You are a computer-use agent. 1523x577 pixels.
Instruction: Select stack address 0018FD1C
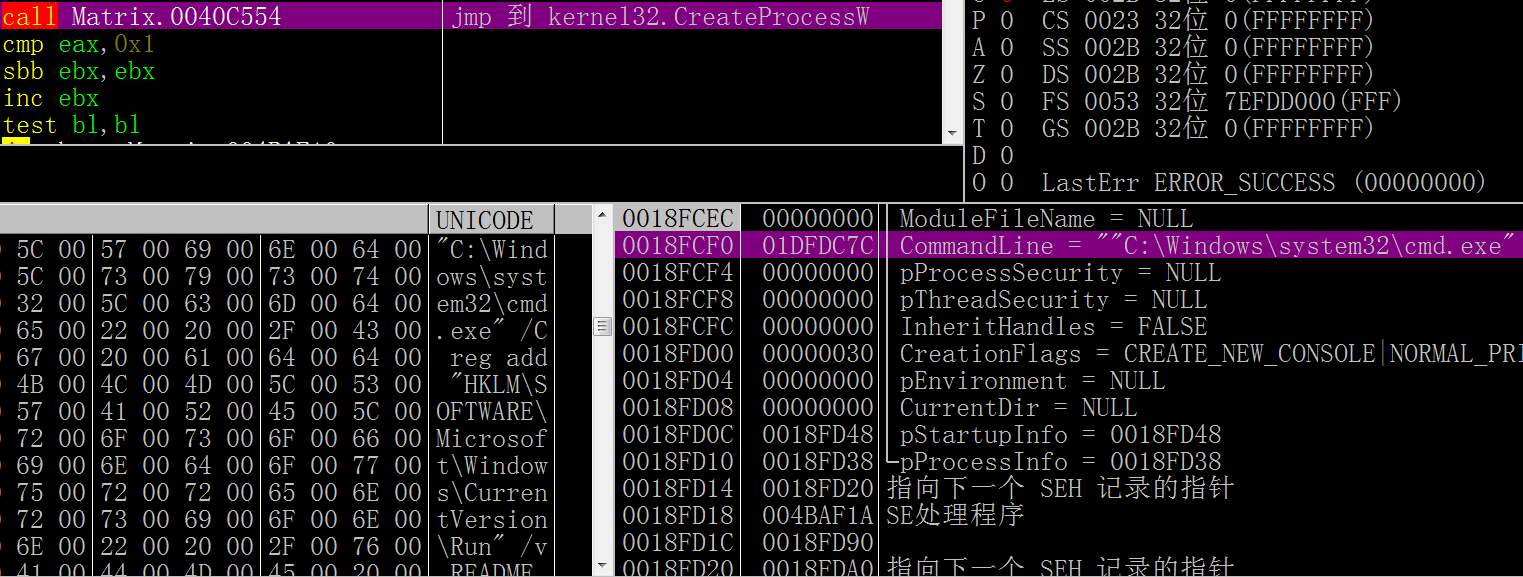[x=678, y=542]
